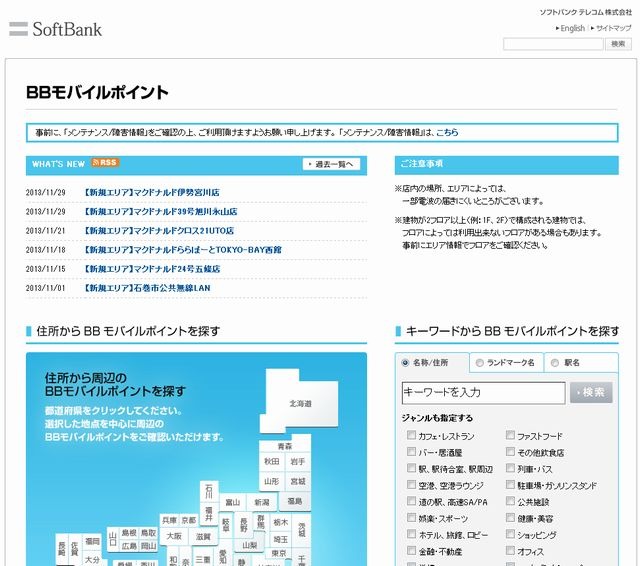
Task: Select 広島 prefecture on the map
Action: tap(129, 546)
